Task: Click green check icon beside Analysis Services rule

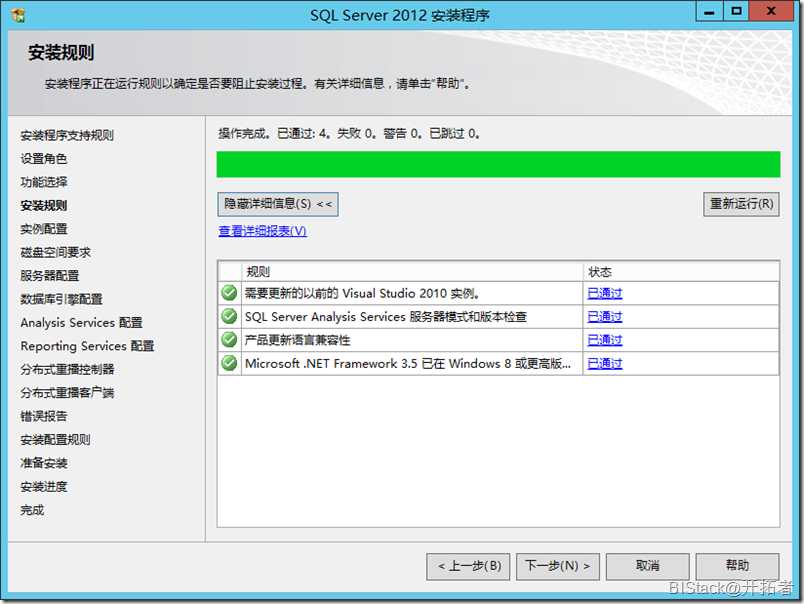Action: point(229,316)
